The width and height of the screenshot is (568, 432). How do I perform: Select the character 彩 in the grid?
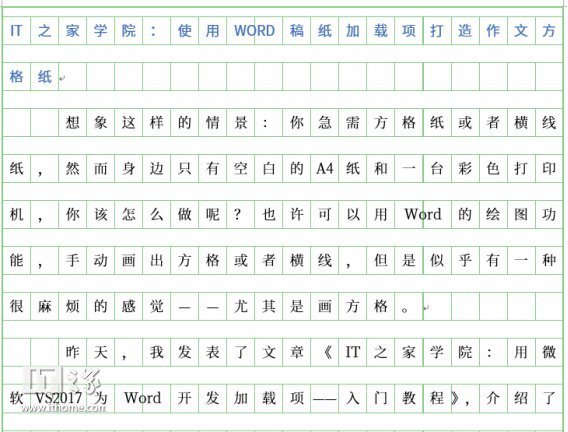(x=465, y=168)
